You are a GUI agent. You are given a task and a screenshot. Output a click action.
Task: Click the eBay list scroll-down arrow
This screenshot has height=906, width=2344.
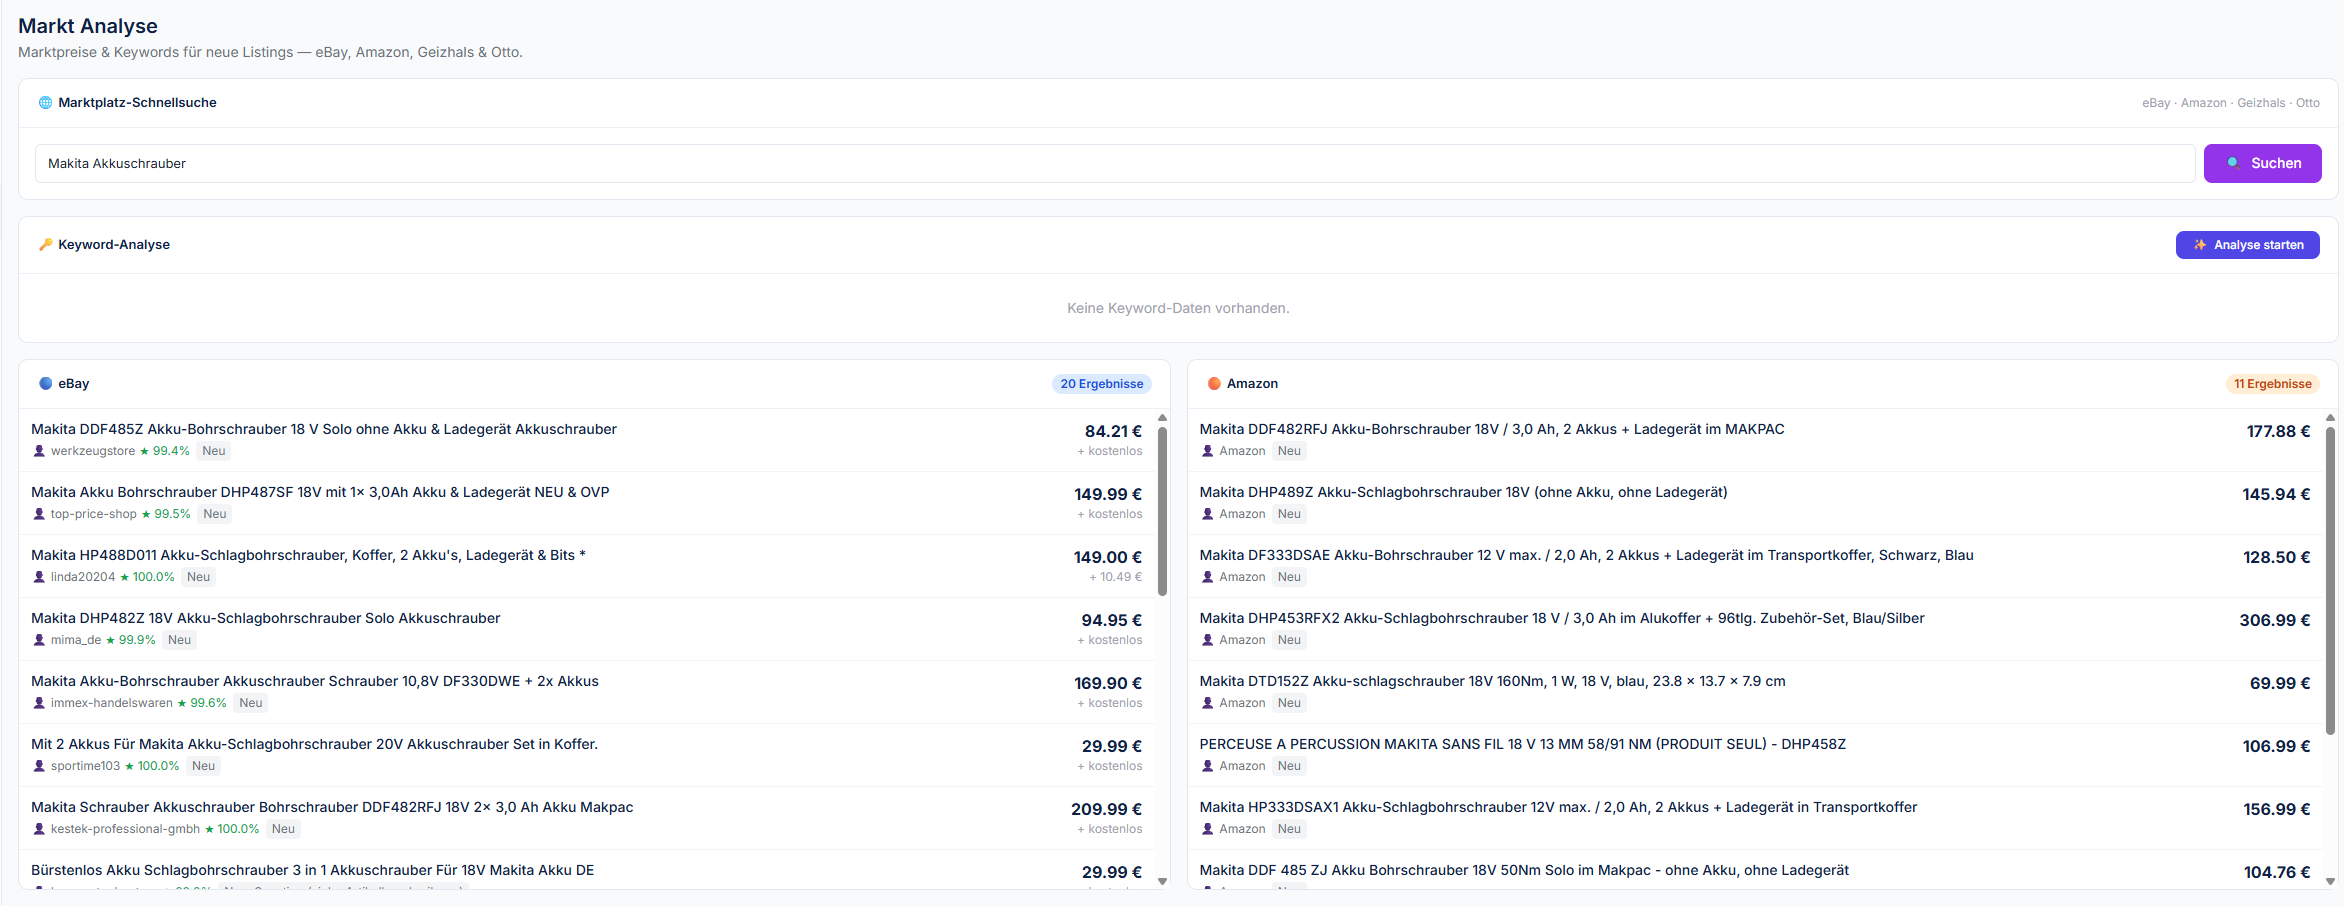[x=1162, y=881]
